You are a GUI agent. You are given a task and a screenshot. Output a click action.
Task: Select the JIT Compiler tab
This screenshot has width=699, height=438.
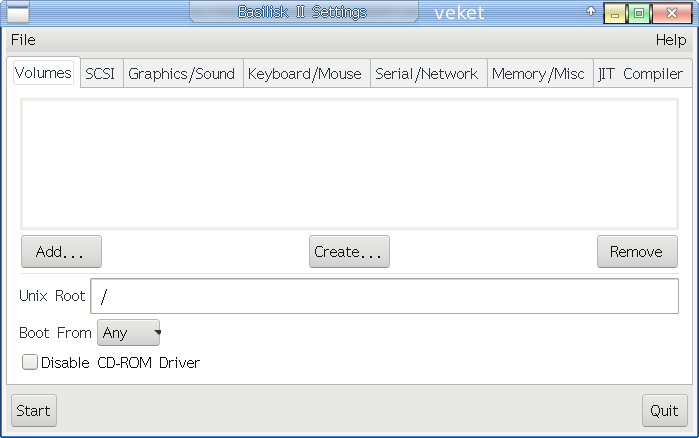point(641,74)
